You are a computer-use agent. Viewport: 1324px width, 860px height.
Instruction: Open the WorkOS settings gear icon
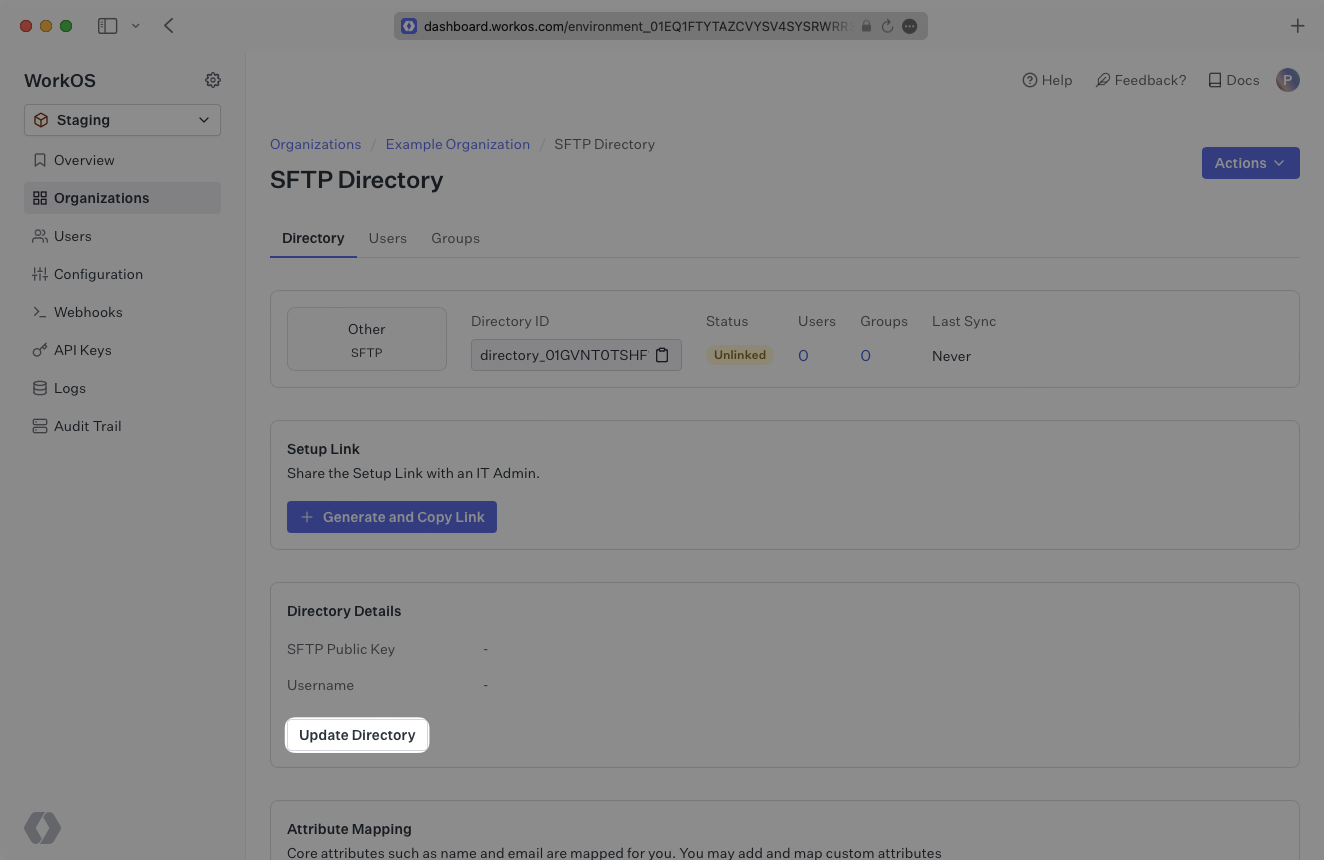(x=213, y=80)
